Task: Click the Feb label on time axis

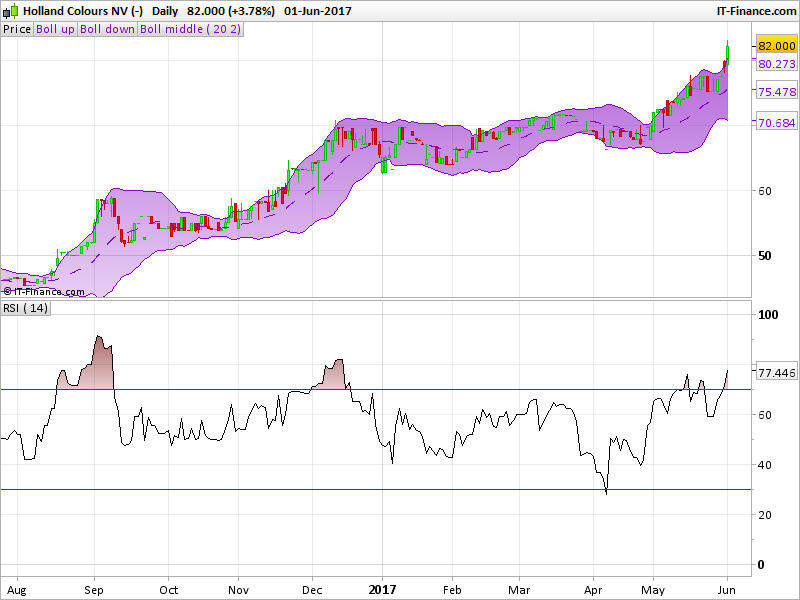Action: [452, 590]
